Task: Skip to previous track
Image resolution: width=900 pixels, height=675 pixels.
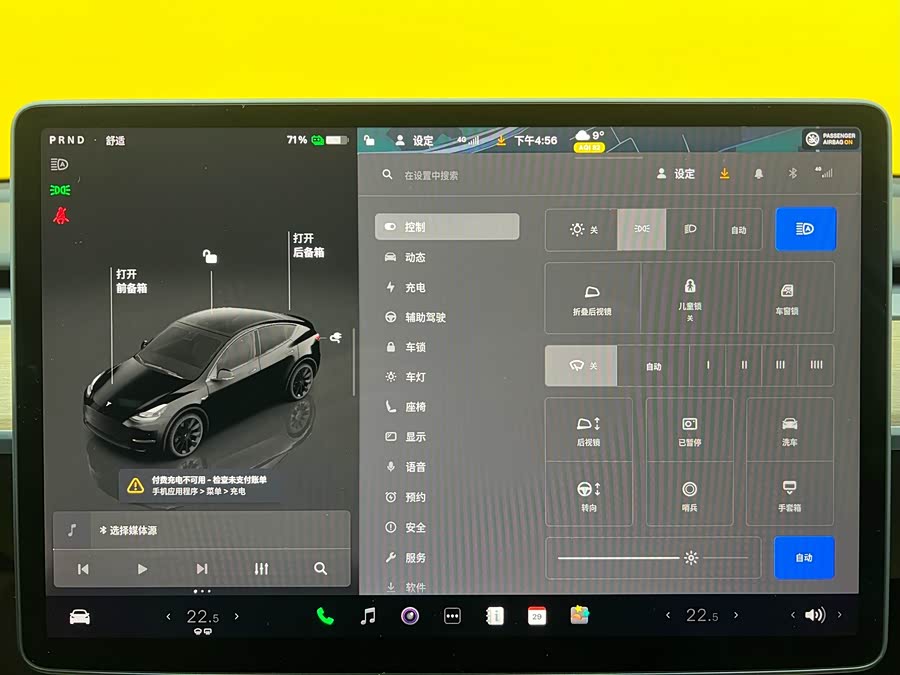Action: click(x=83, y=569)
